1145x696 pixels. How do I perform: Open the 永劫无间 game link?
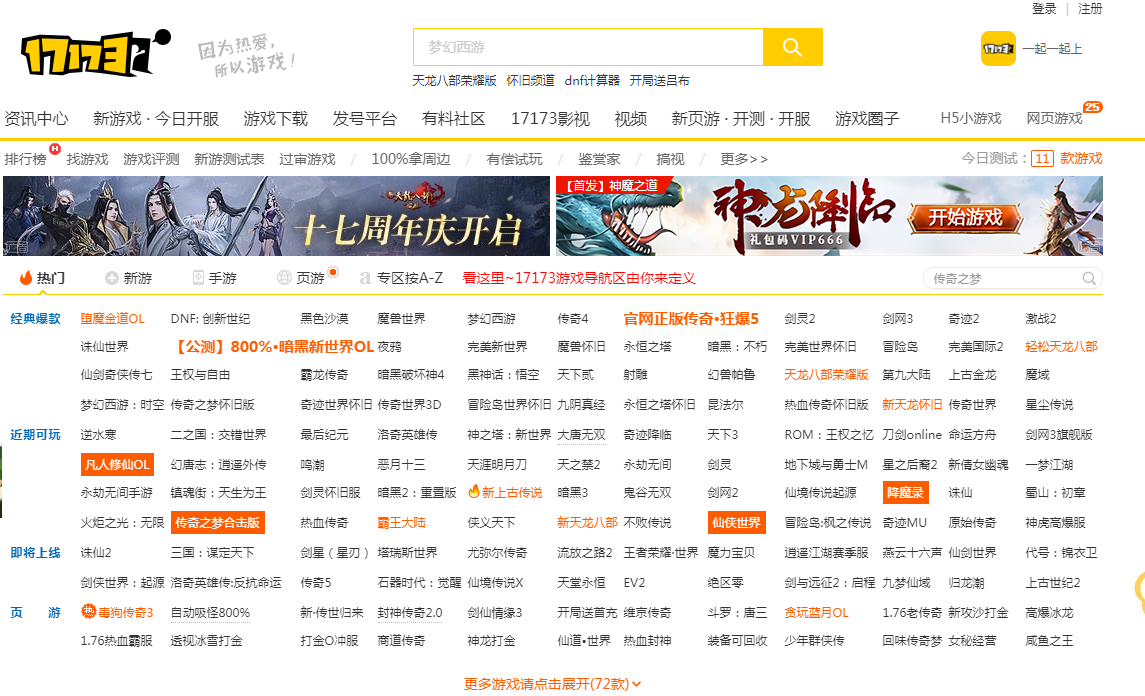(647, 464)
